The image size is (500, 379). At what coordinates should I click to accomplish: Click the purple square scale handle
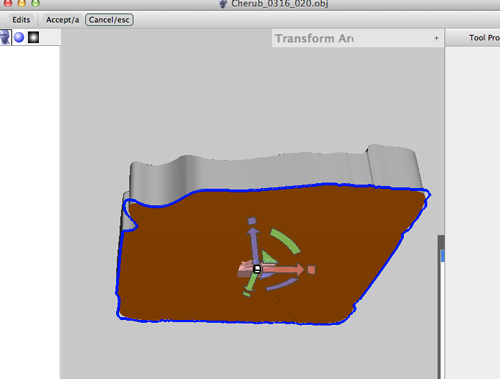[252, 221]
